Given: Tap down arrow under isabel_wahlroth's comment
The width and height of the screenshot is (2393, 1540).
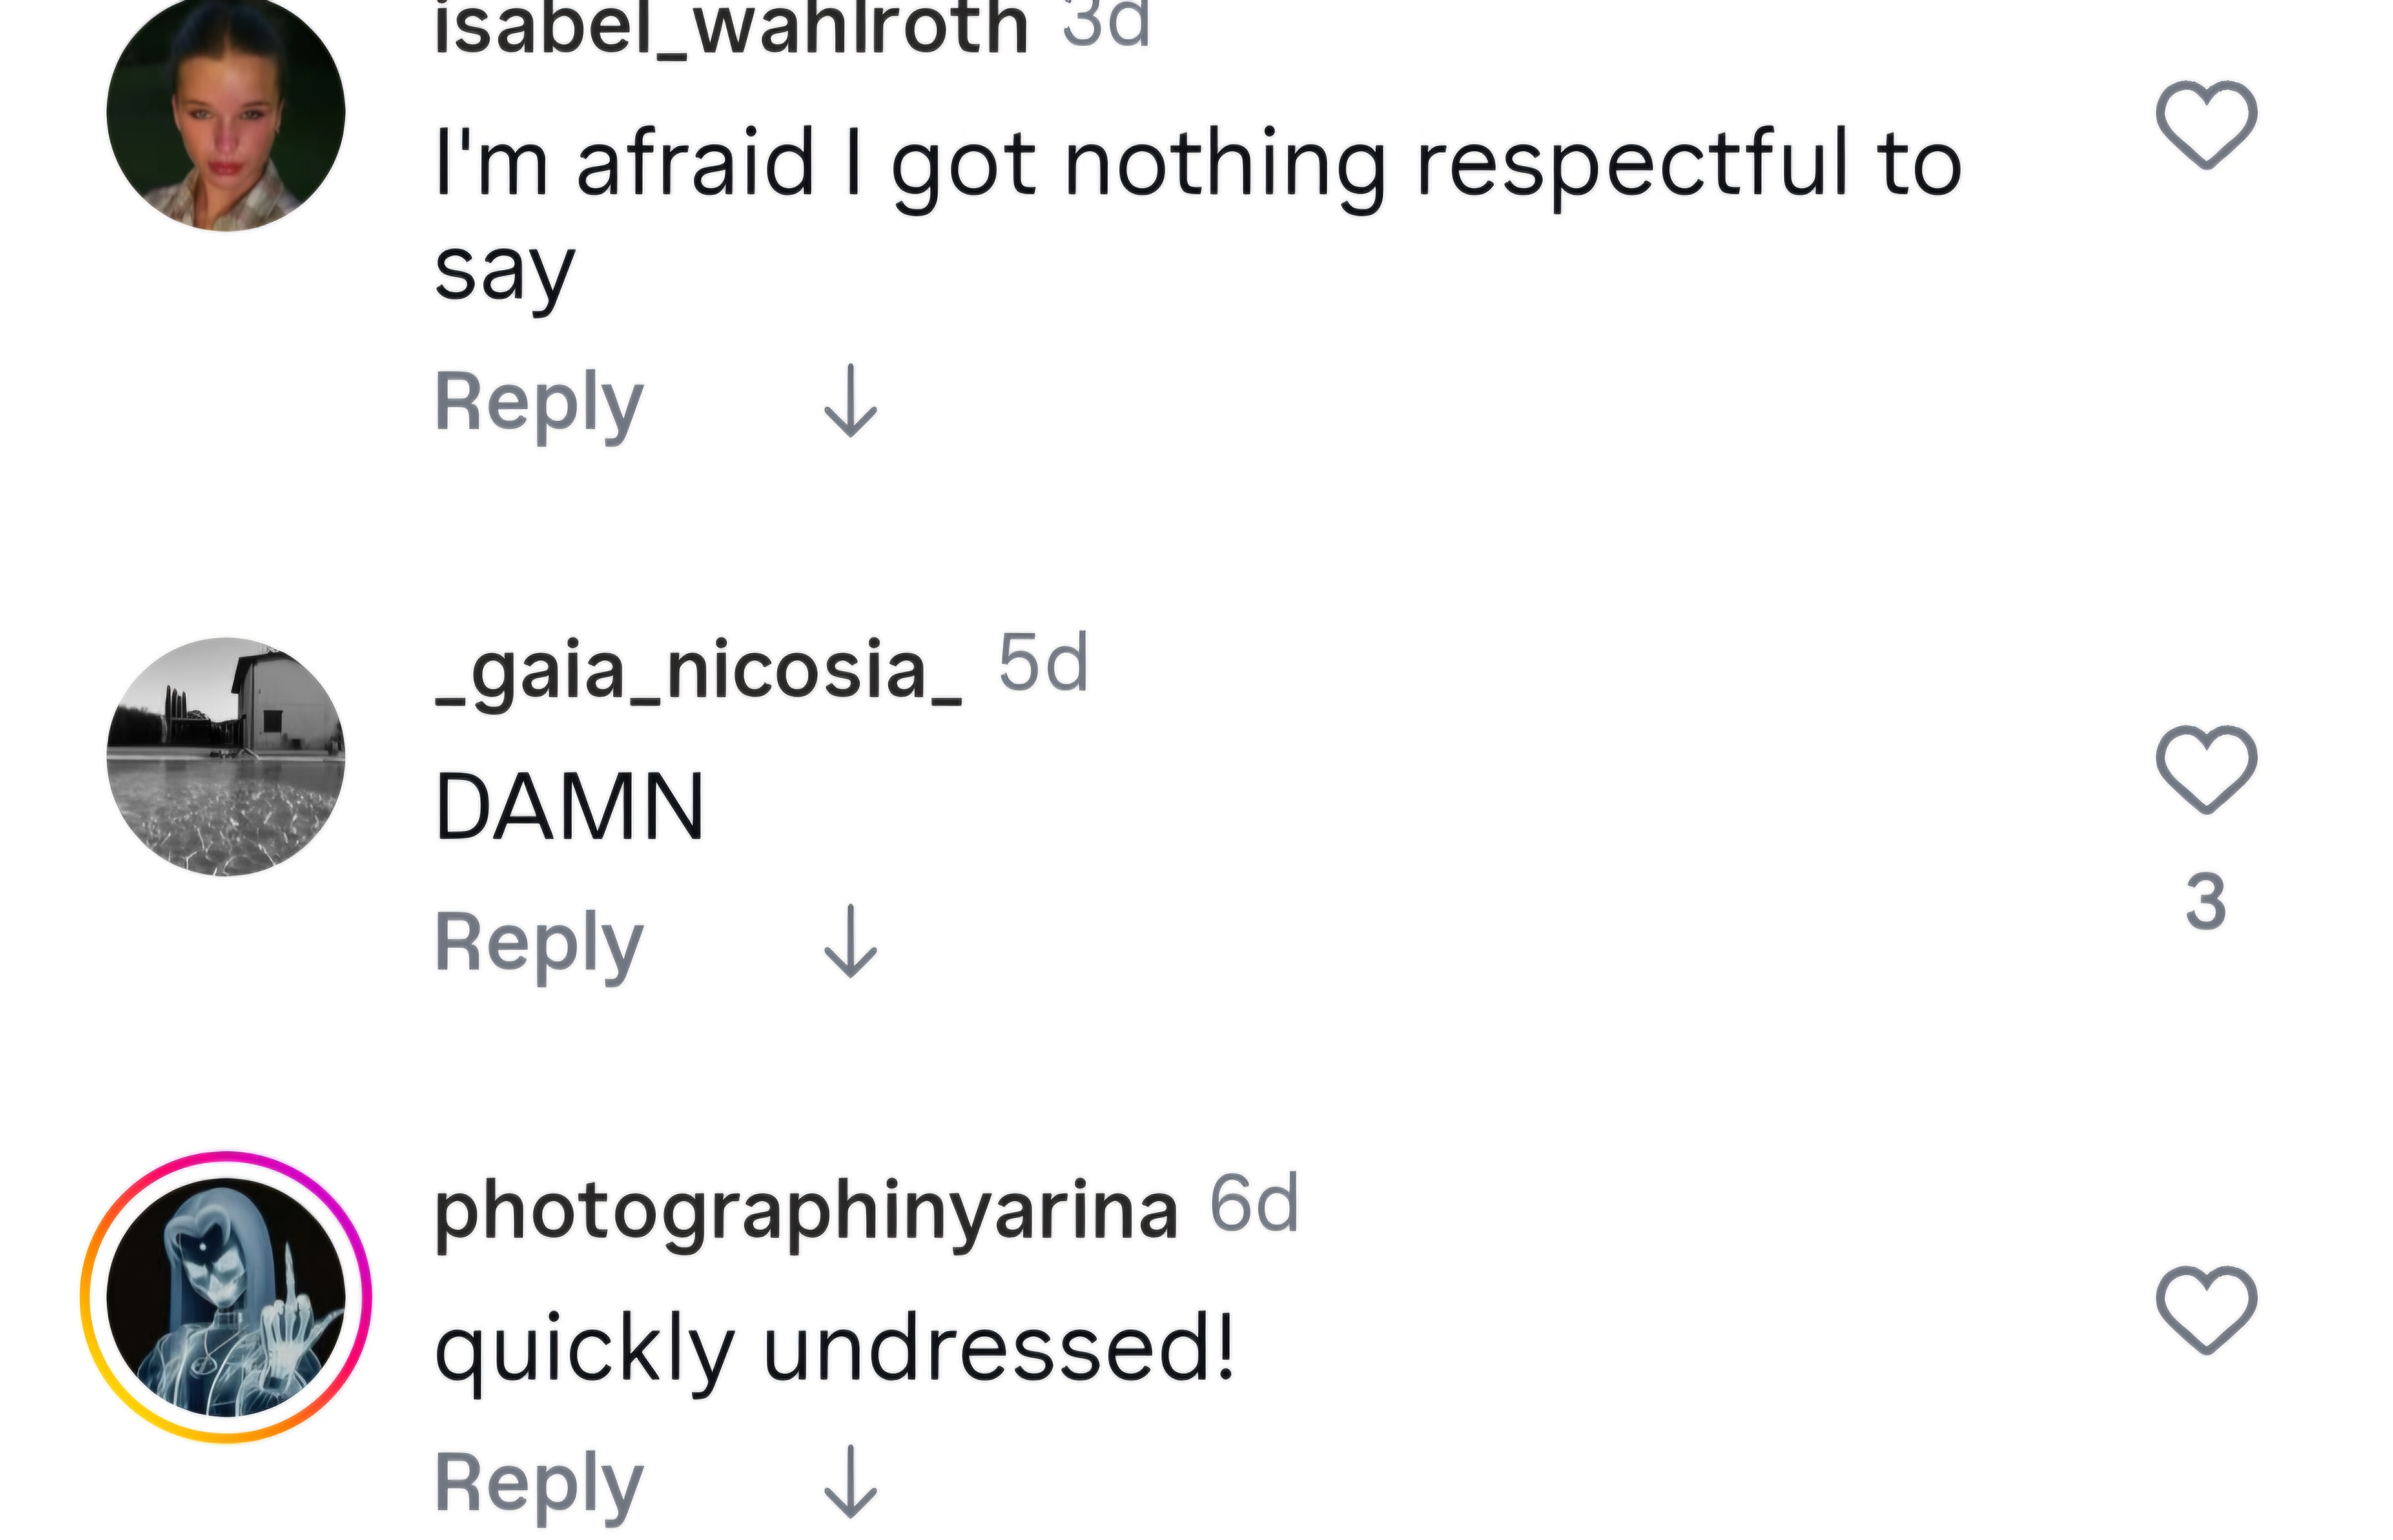Looking at the screenshot, I should coord(850,401).
